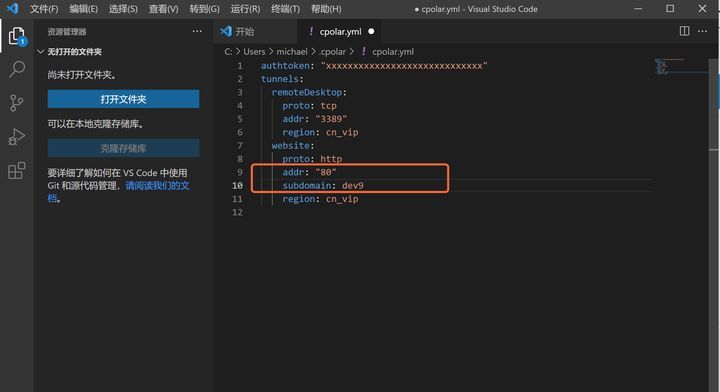
Task: Click the VS Code logo in title bar
Action: [12, 8]
